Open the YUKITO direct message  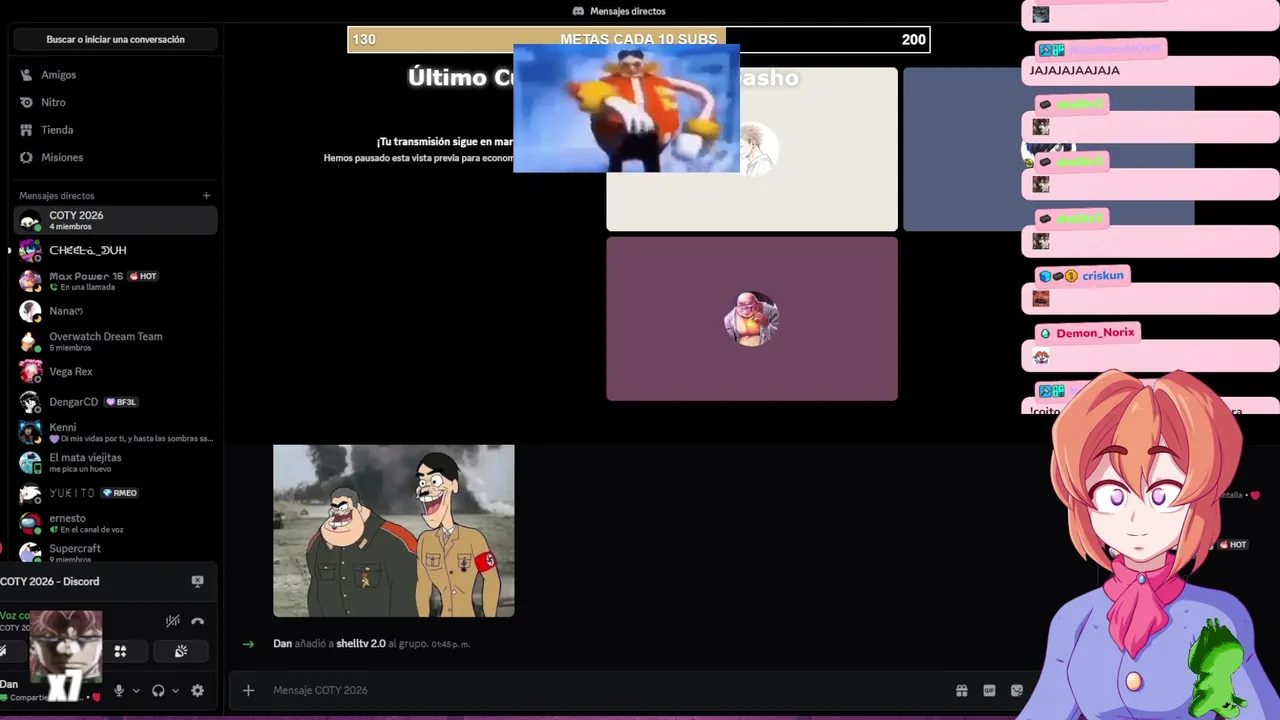click(x=115, y=493)
